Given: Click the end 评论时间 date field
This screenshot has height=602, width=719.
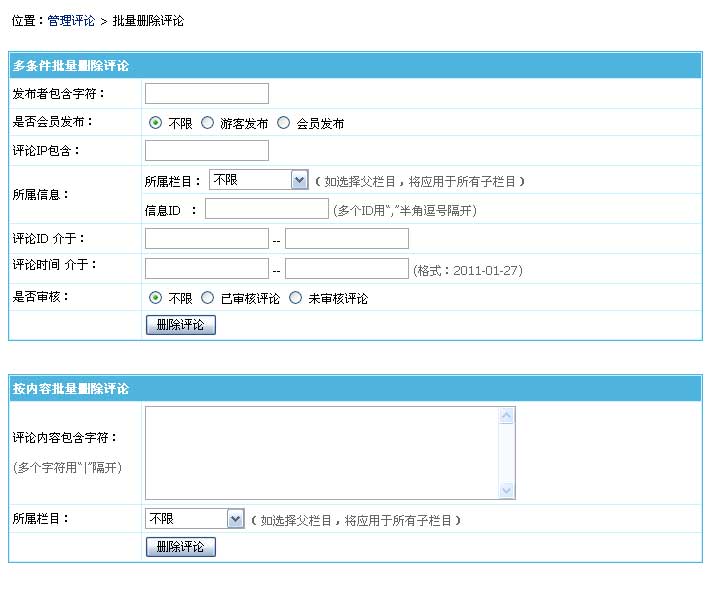Looking at the screenshot, I should tap(347, 269).
